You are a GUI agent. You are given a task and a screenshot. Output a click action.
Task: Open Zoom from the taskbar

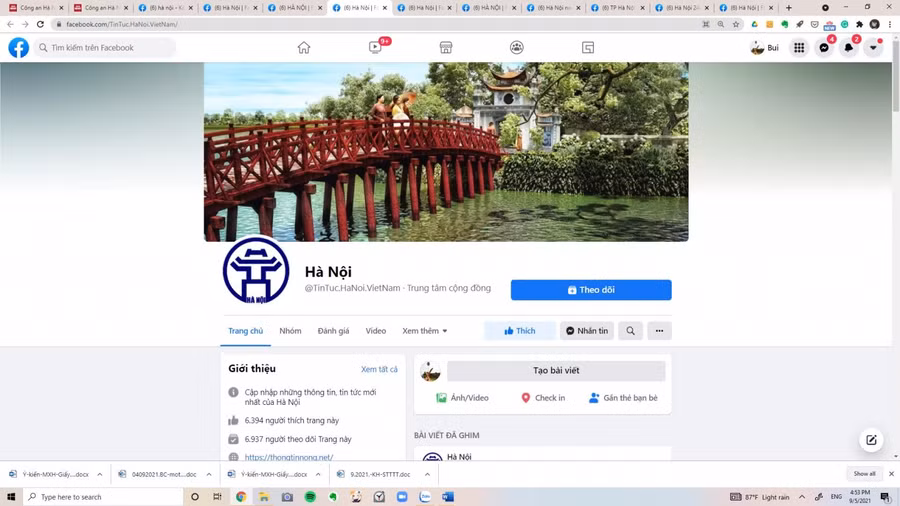coord(402,497)
